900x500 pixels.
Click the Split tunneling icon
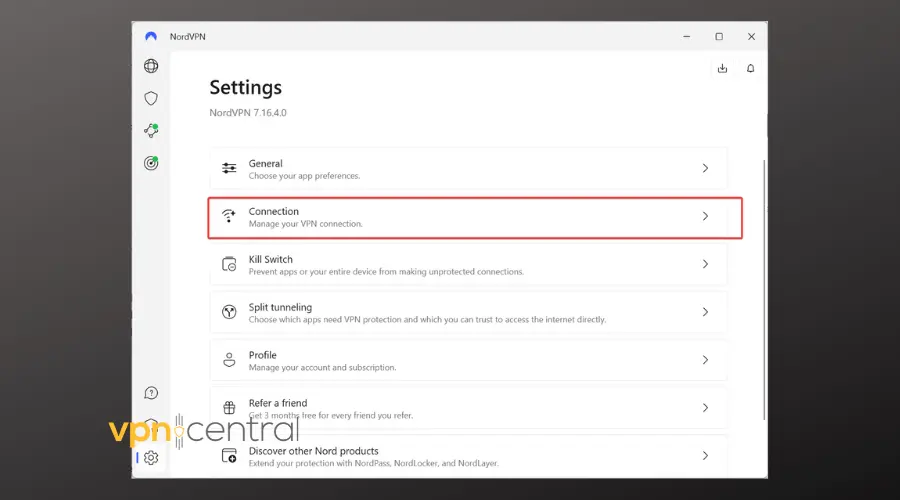tap(229, 312)
